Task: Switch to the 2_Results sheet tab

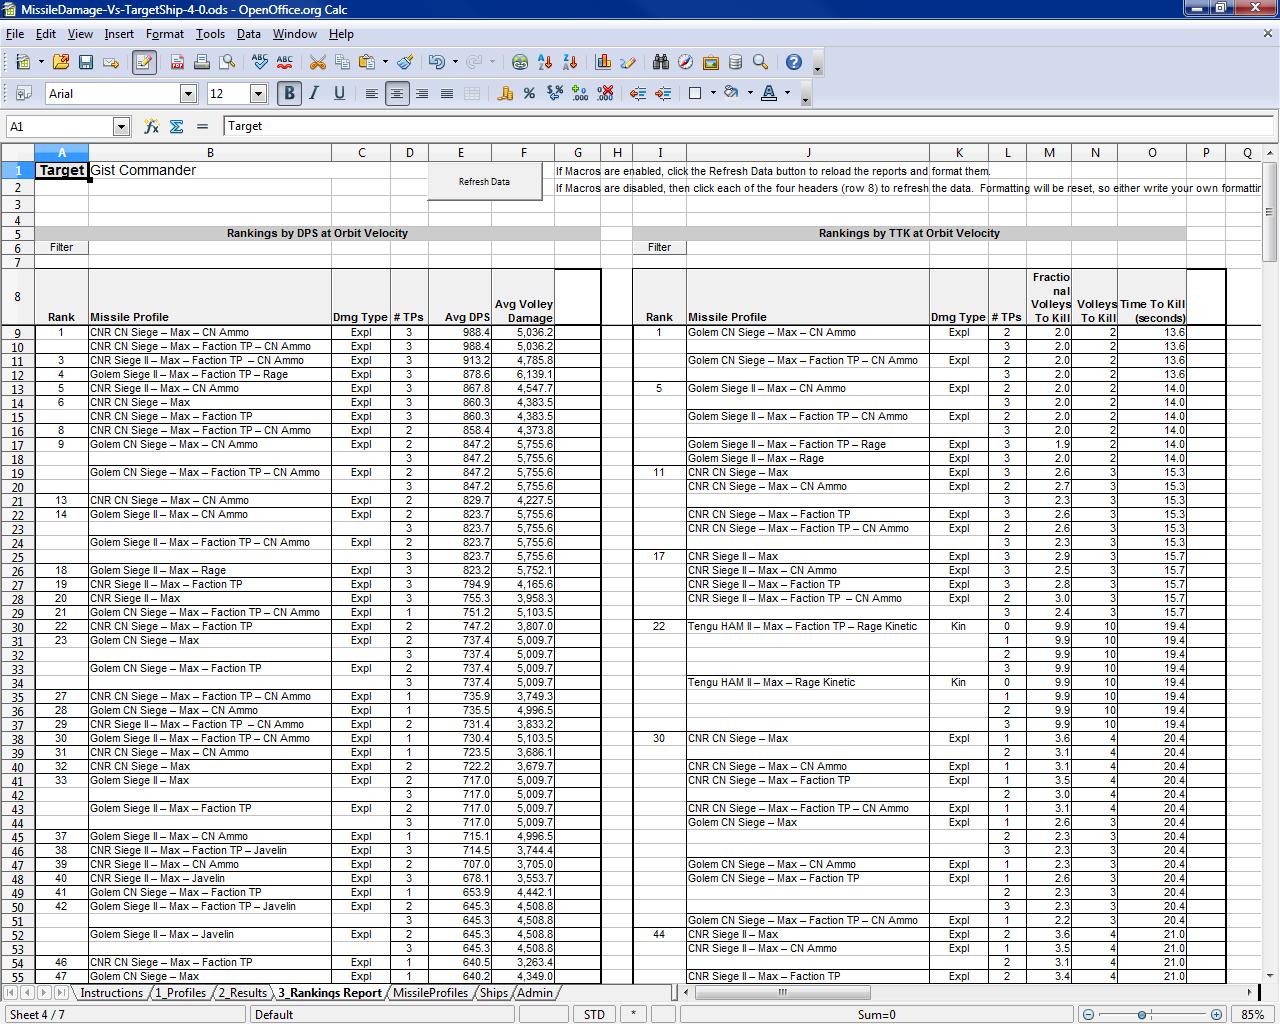Action: (242, 993)
